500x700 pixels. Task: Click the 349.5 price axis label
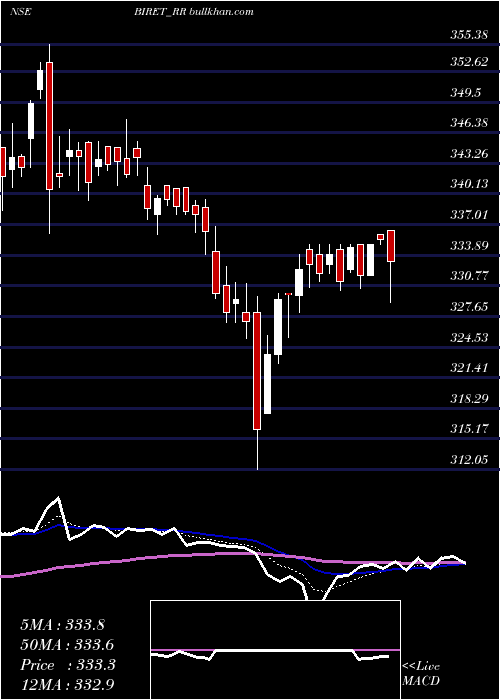coord(466,92)
